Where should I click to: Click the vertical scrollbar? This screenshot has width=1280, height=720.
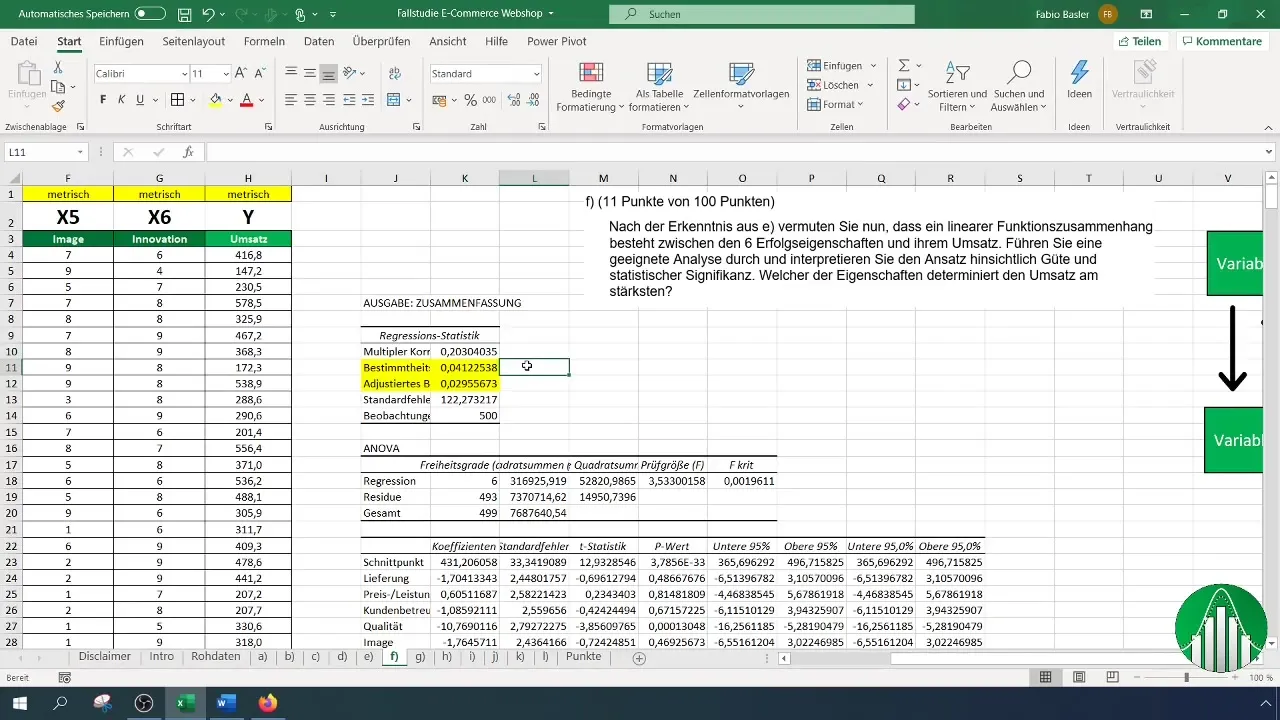click(1272, 410)
